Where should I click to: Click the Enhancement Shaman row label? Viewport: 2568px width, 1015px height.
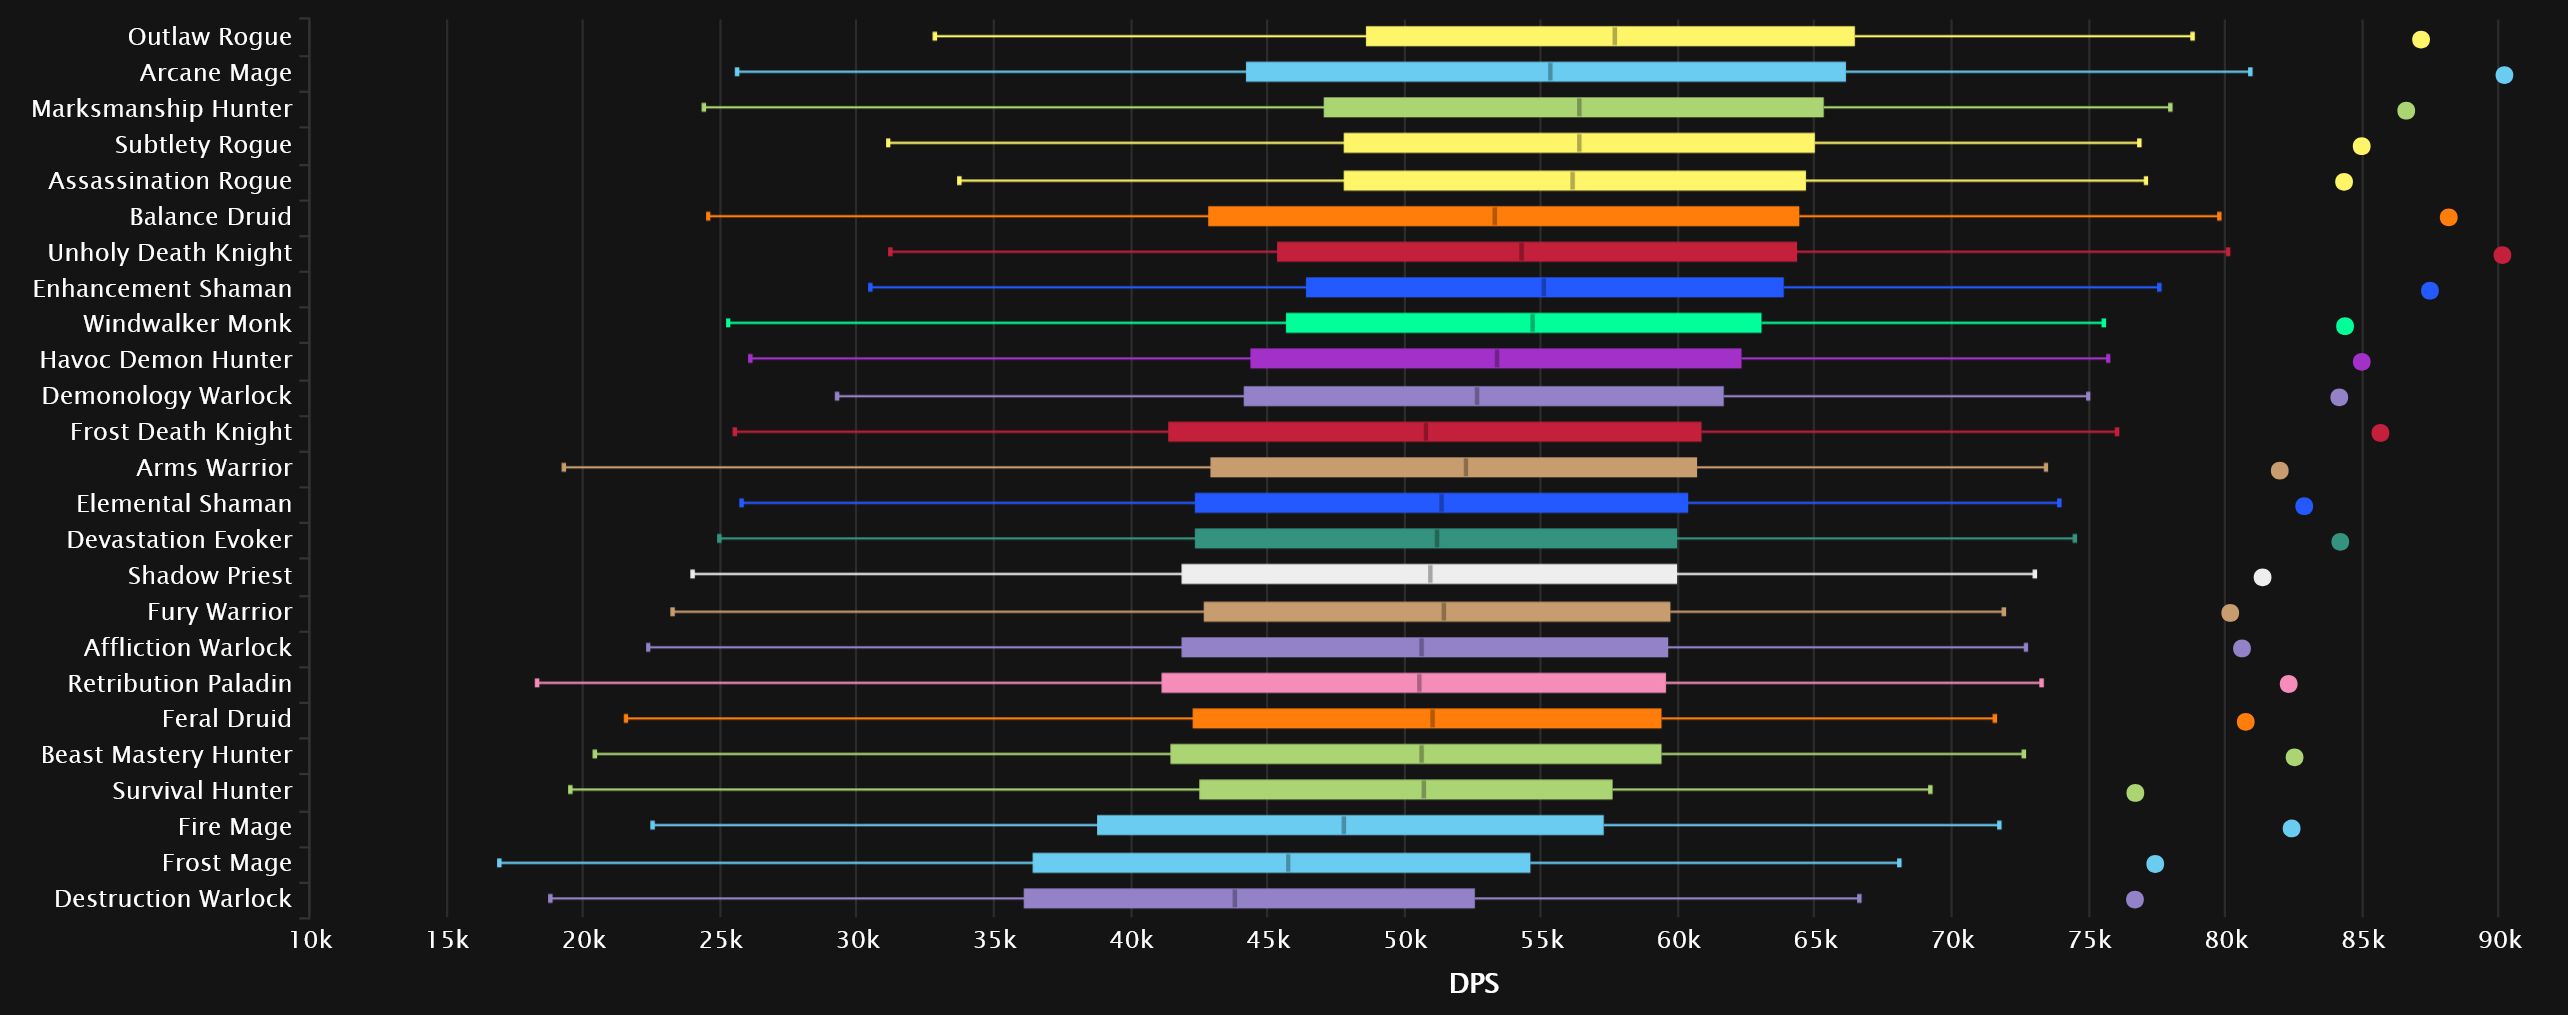pyautogui.click(x=162, y=289)
